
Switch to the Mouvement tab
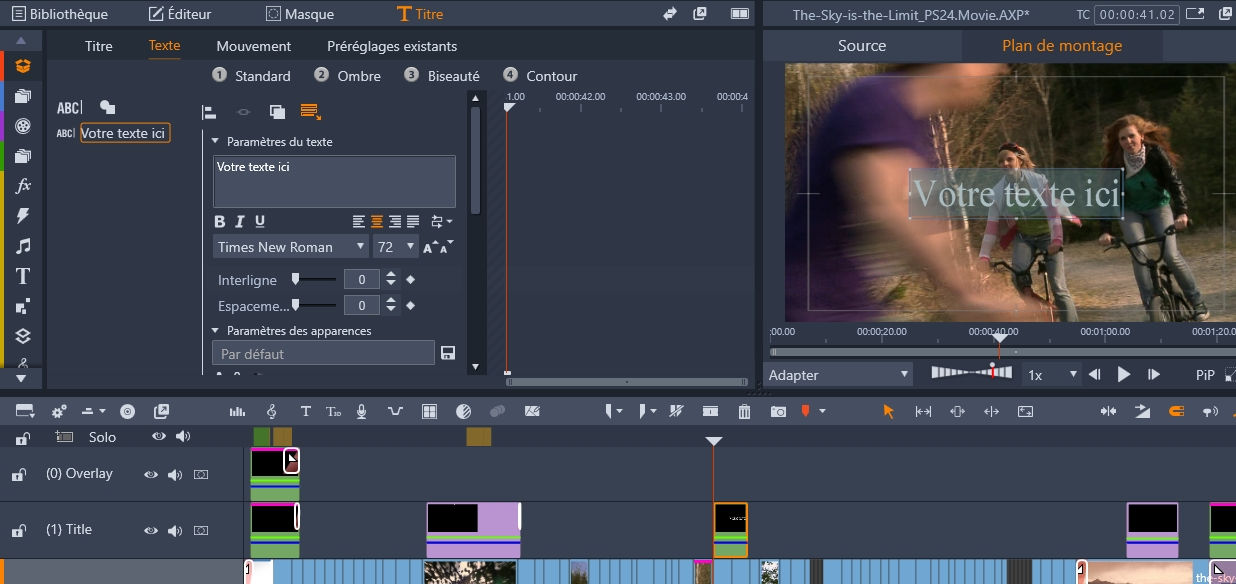pyautogui.click(x=253, y=46)
